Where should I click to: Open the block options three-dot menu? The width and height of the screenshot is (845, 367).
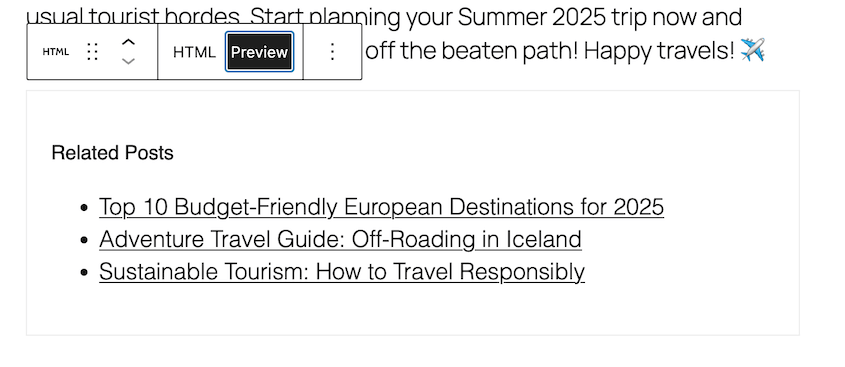click(333, 52)
